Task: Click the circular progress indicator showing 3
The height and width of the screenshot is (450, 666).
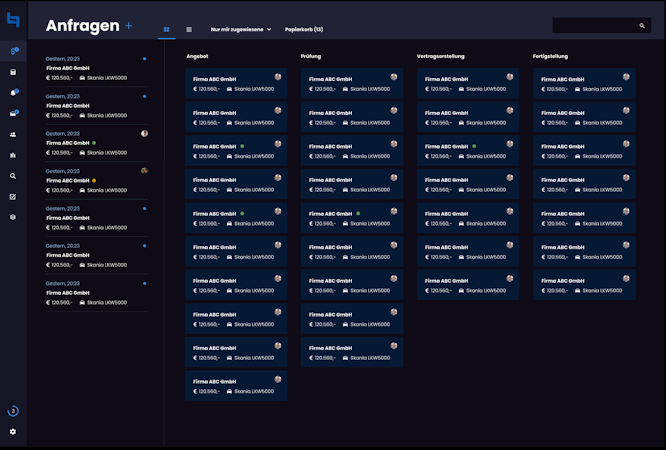Action: coord(13,411)
